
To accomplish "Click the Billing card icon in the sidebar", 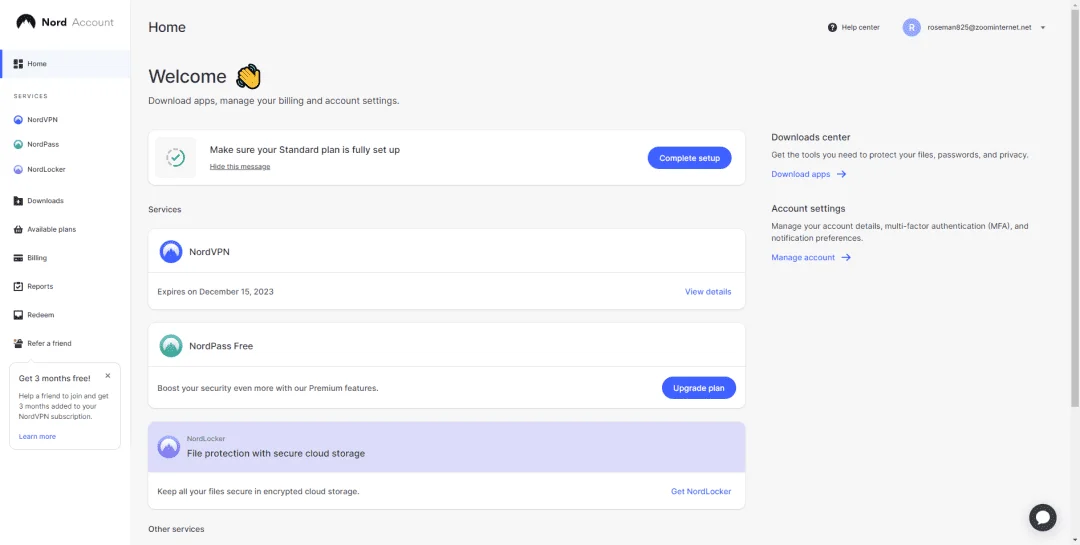I will pos(19,258).
